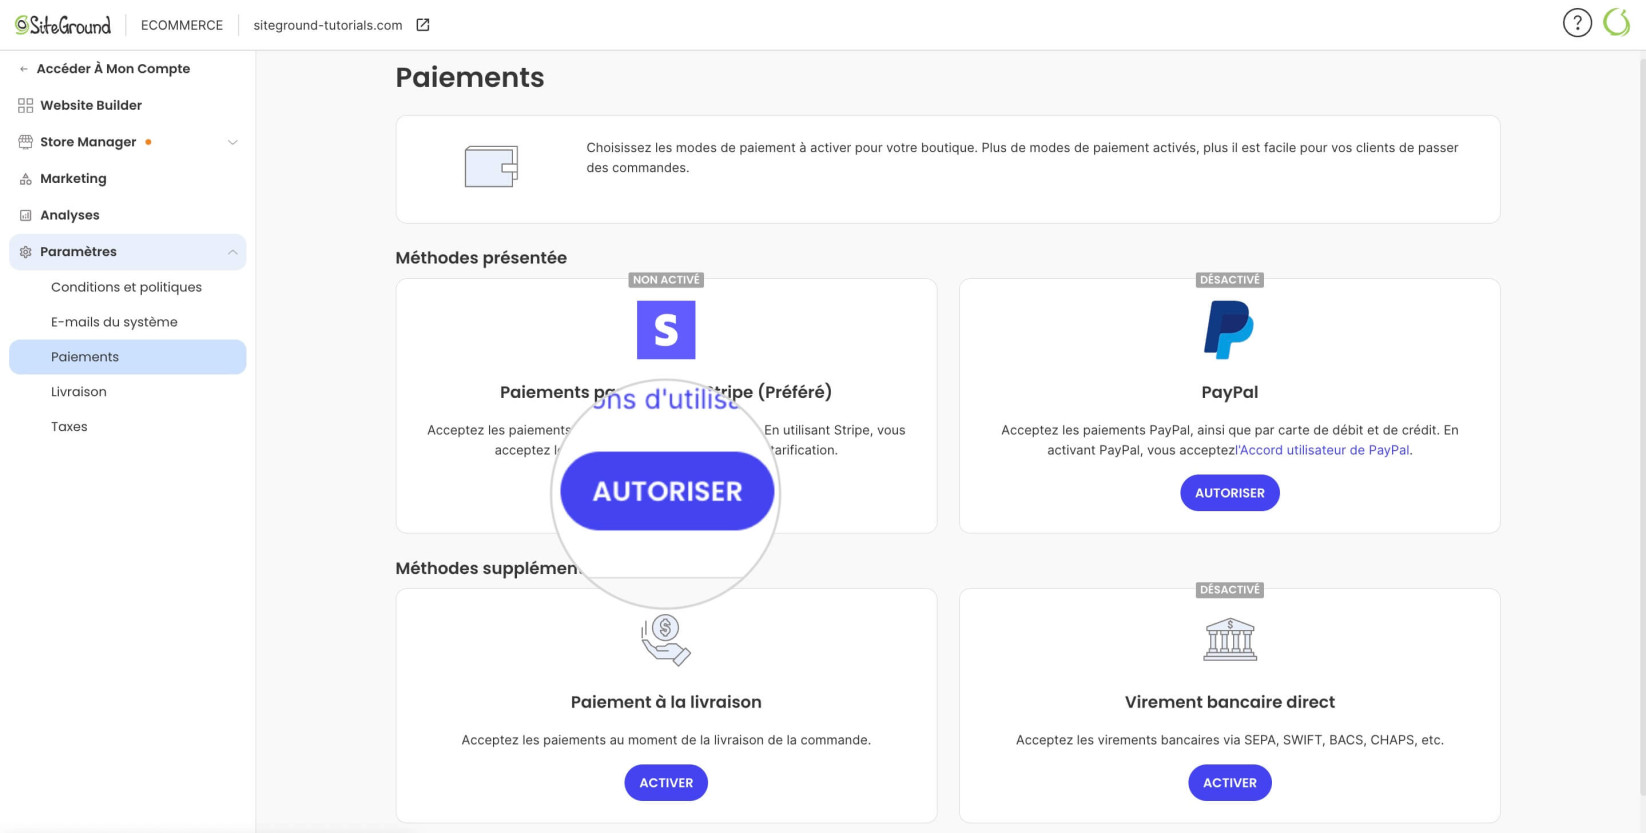Select Paiements submenu item
This screenshot has width=1646, height=833.
point(127,357)
